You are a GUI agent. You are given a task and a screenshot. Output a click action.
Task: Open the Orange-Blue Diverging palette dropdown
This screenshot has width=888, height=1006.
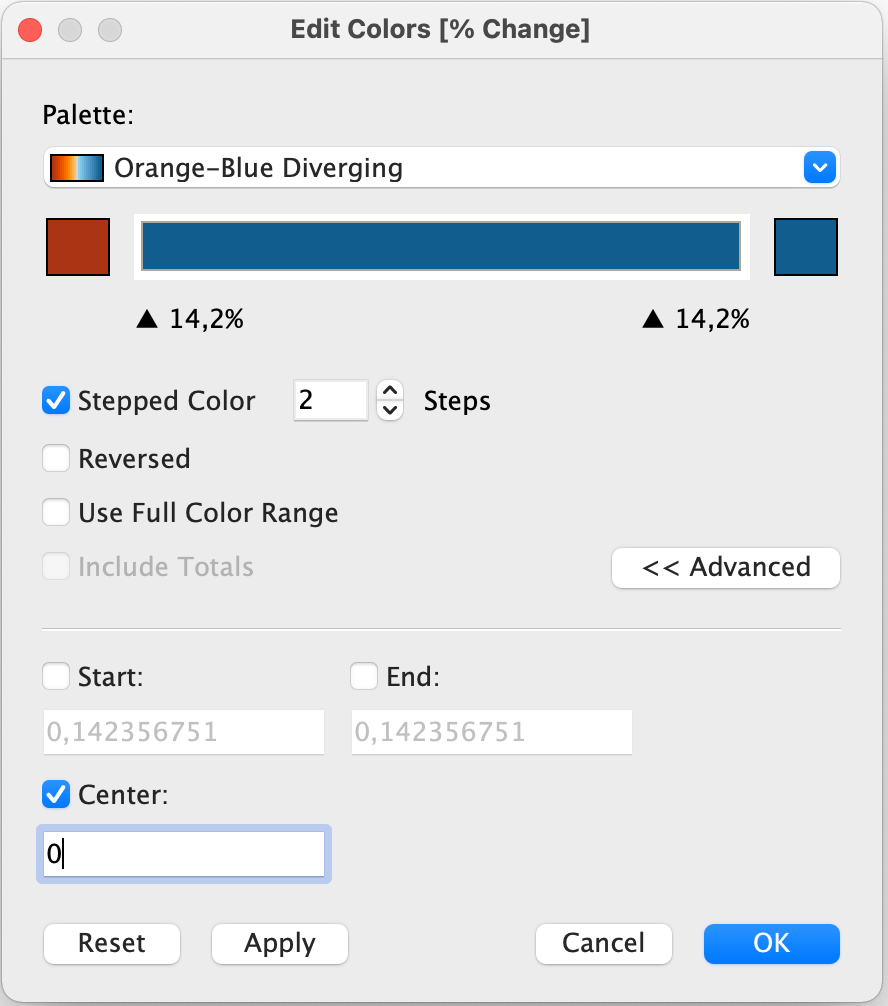(x=819, y=167)
